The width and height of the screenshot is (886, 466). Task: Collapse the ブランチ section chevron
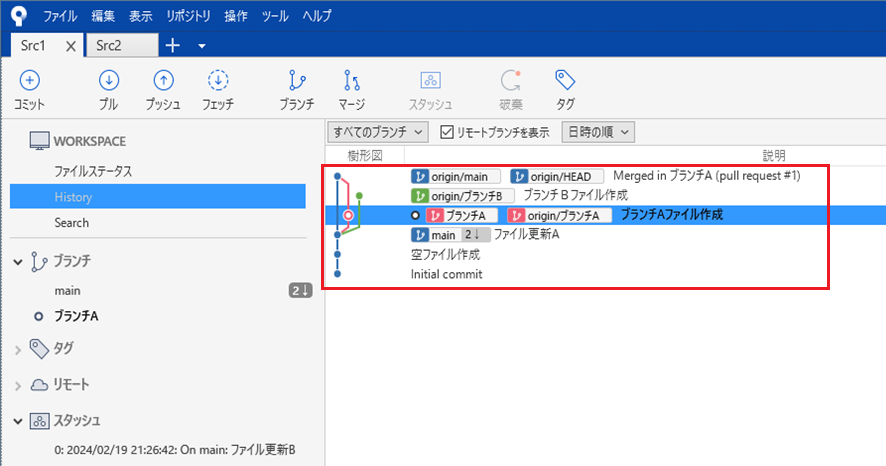tap(18, 262)
